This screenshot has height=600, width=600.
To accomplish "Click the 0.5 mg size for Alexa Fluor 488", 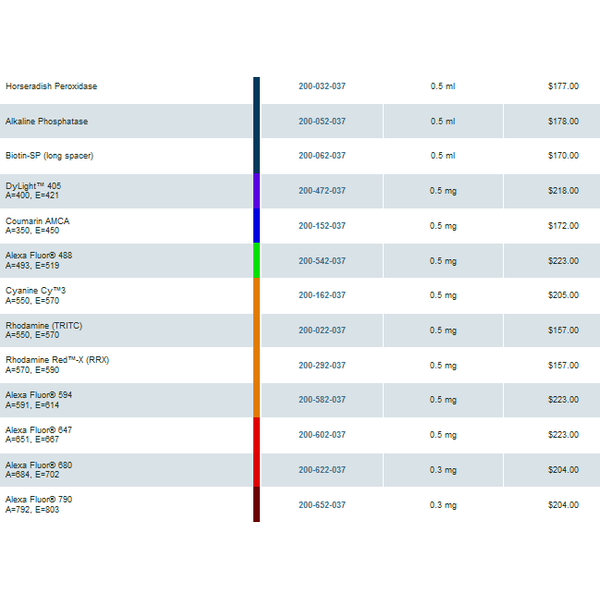I will (443, 261).
